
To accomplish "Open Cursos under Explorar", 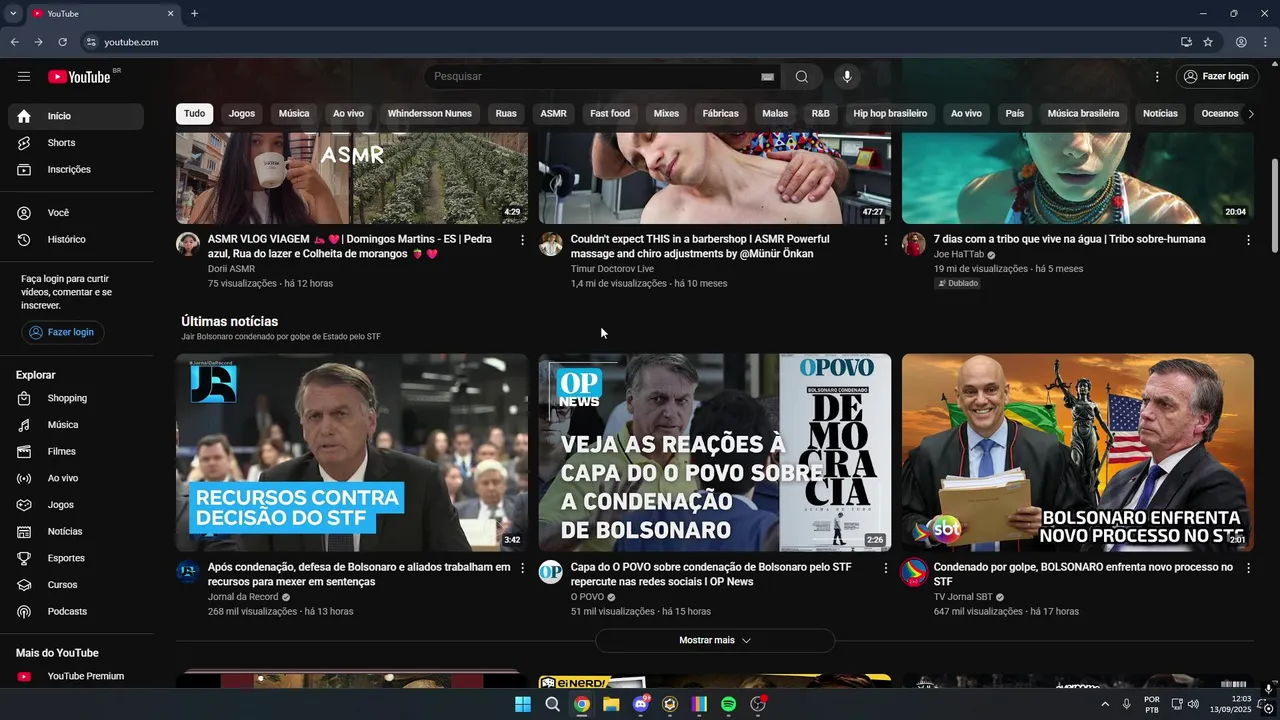I will click(x=76, y=585).
